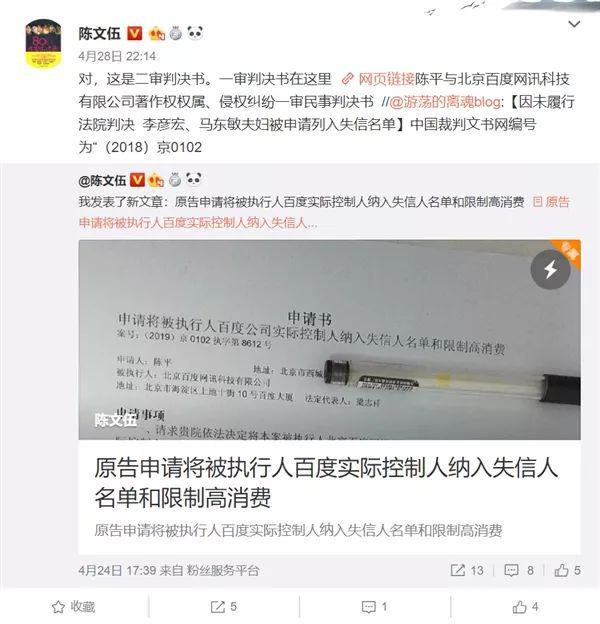Like this post showing 4 likes
The width and height of the screenshot is (600, 624).
coord(525,607)
